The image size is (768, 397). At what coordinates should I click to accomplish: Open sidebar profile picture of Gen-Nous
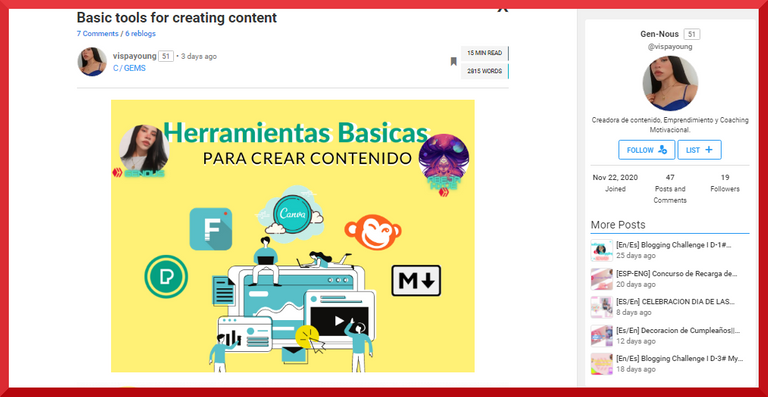[x=670, y=83]
